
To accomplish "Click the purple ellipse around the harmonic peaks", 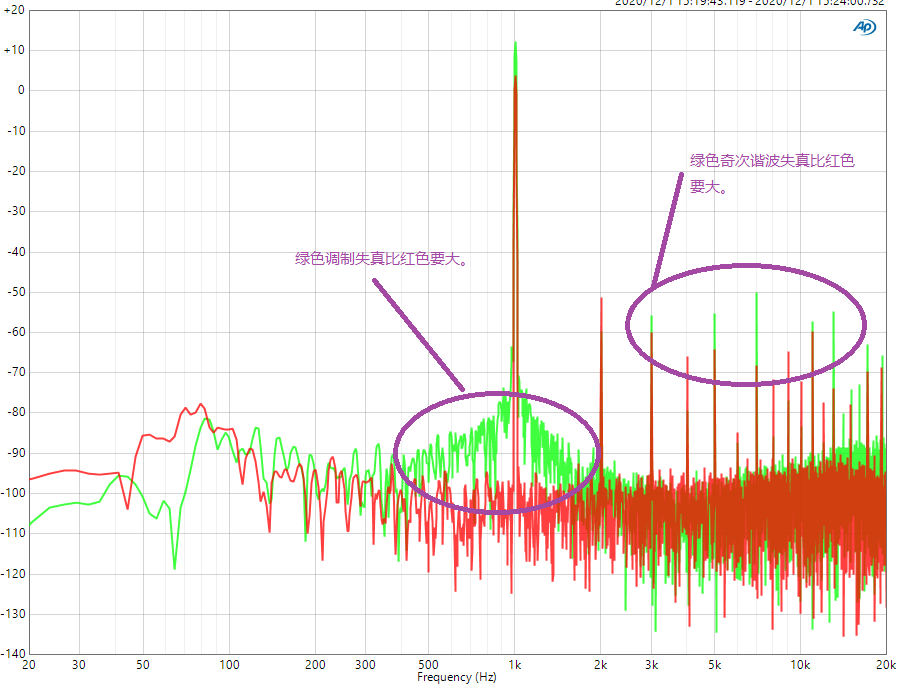I will pos(746,325).
